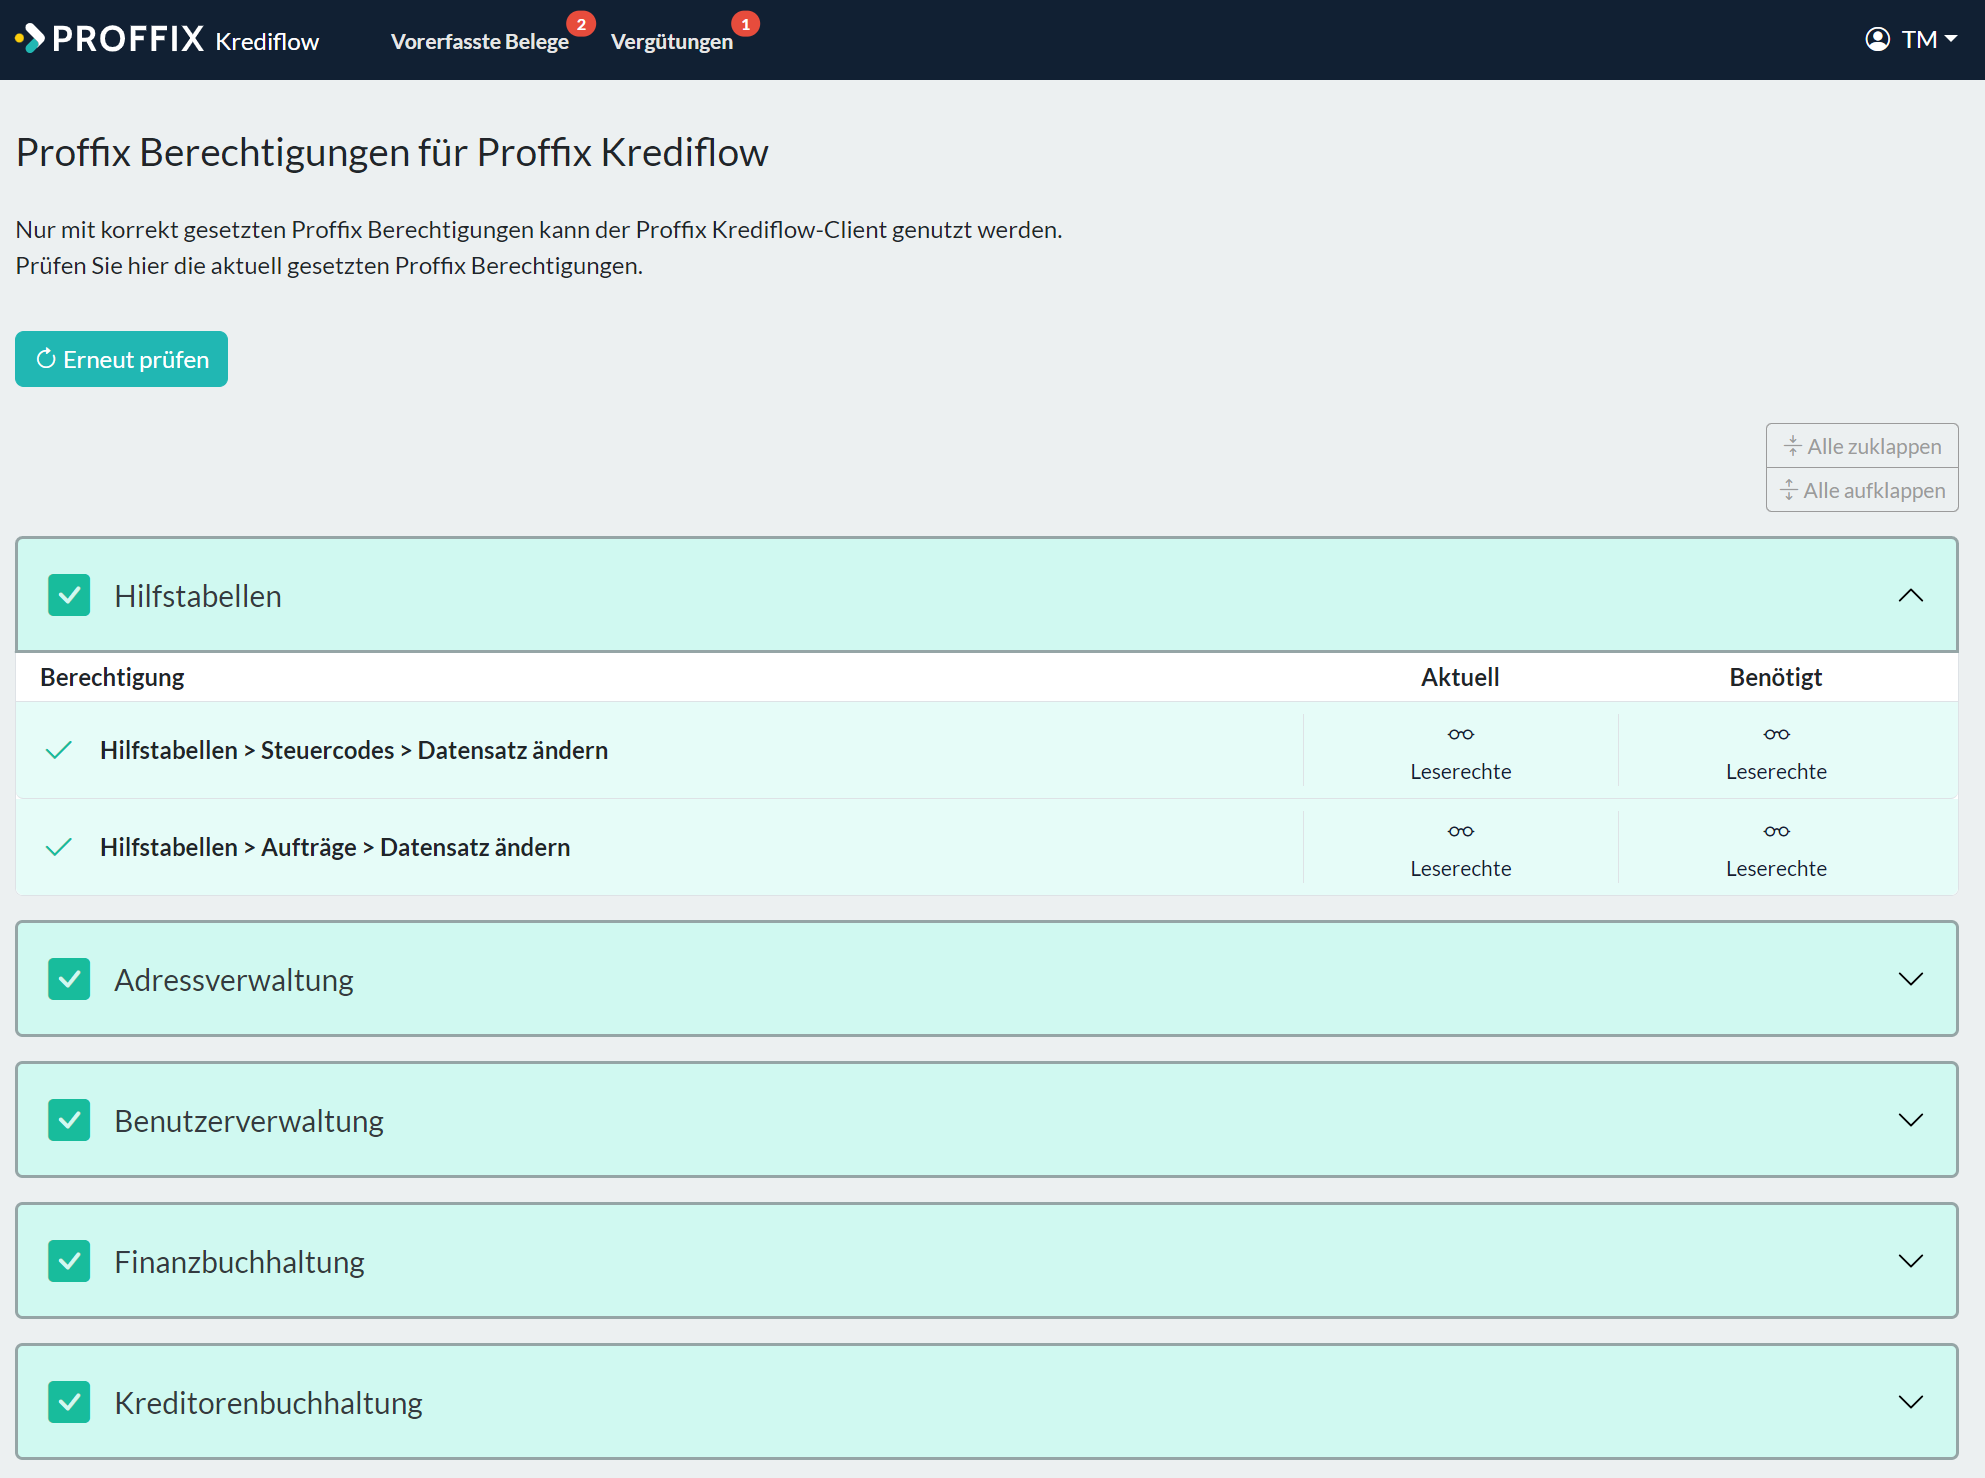Click the Erneut prüfen button
The image size is (1985, 1478).
coord(121,359)
